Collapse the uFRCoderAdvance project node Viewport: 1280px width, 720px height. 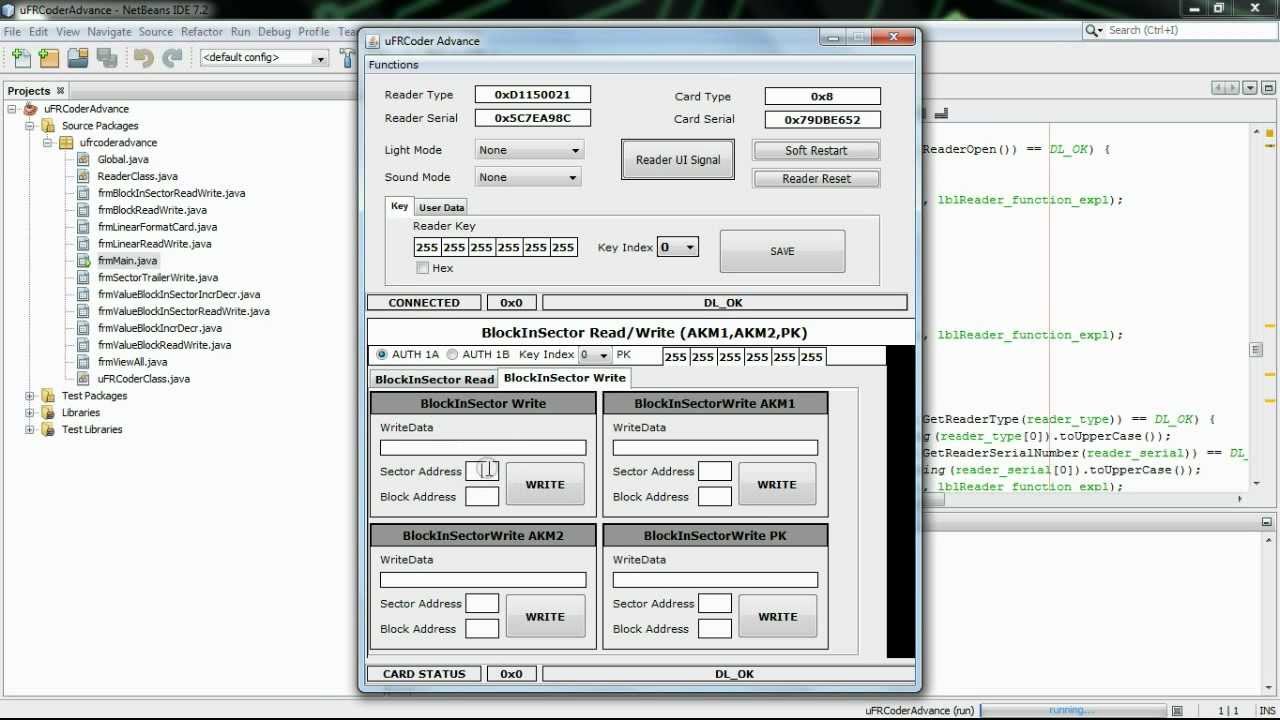(13, 109)
